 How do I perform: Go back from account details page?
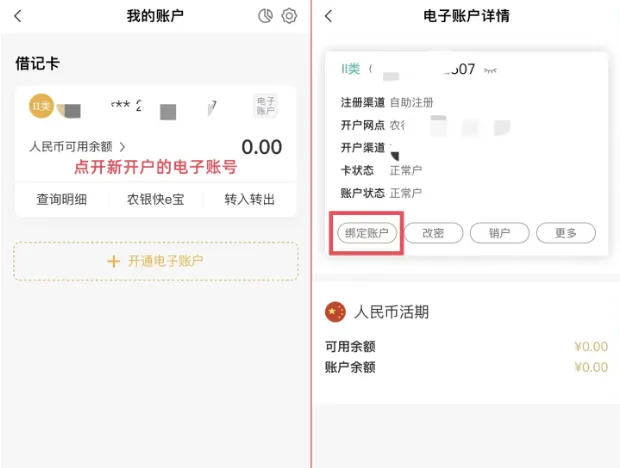(x=329, y=16)
